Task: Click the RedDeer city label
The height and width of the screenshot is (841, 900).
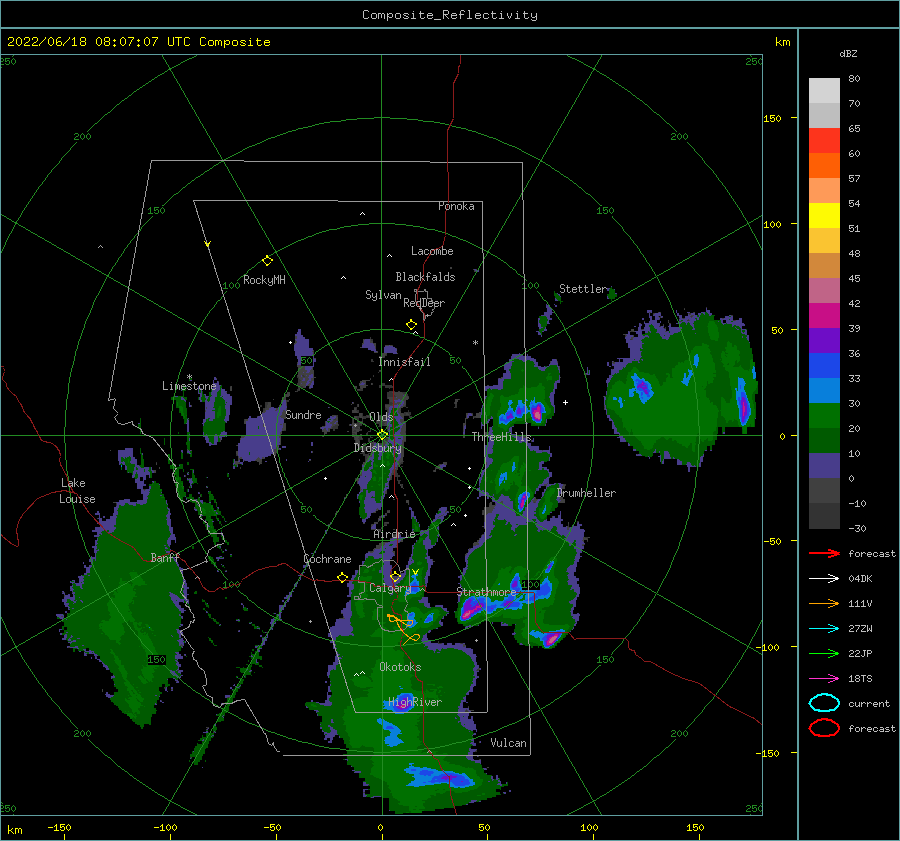Action: (424, 303)
